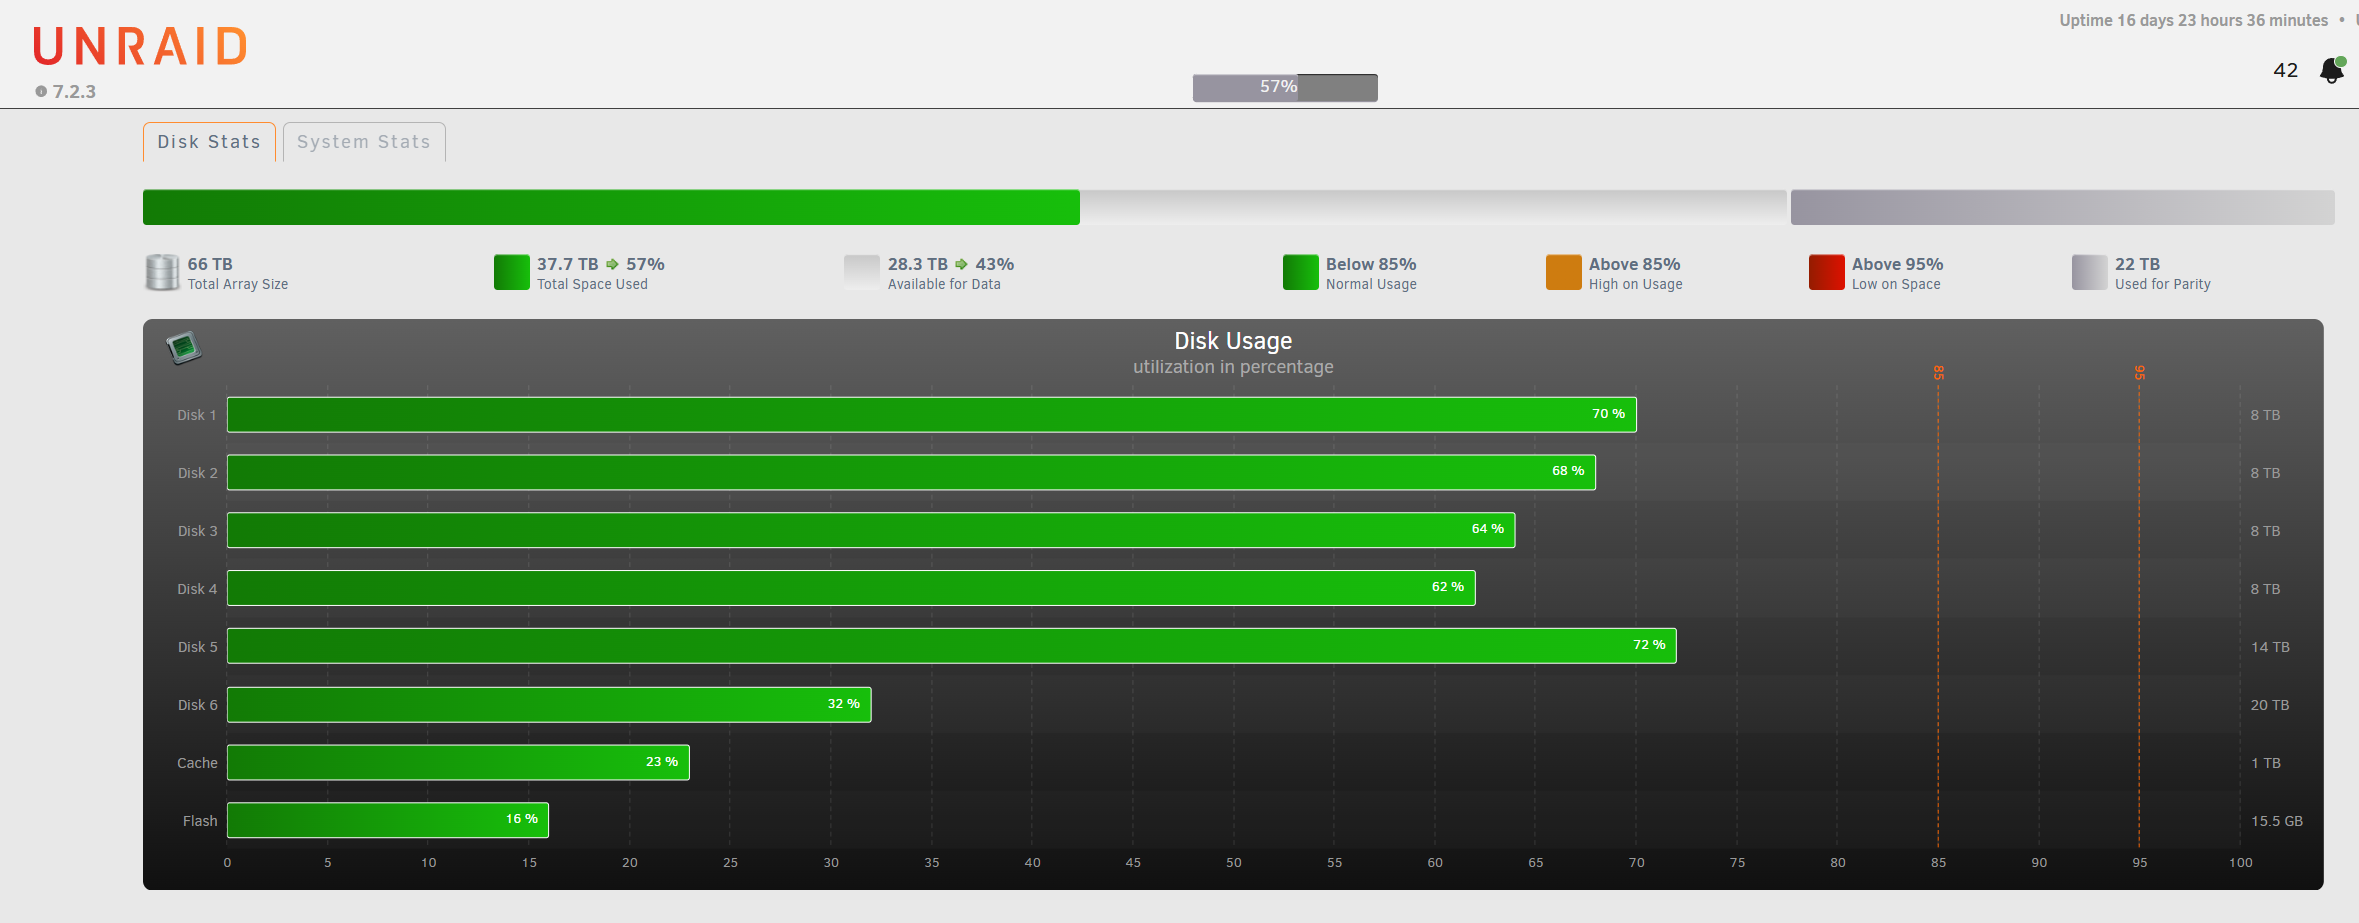
Task: Click the Flash 16% usage bar
Action: point(387,820)
